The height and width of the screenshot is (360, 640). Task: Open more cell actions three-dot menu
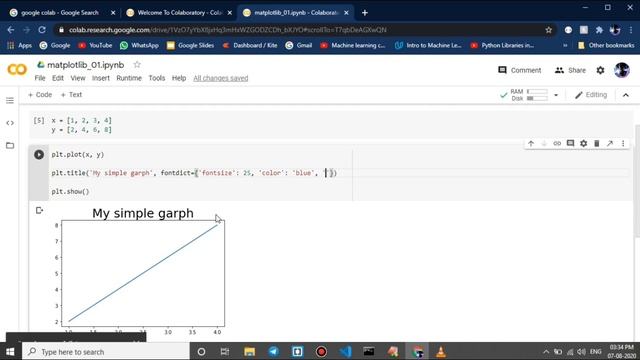click(623, 143)
